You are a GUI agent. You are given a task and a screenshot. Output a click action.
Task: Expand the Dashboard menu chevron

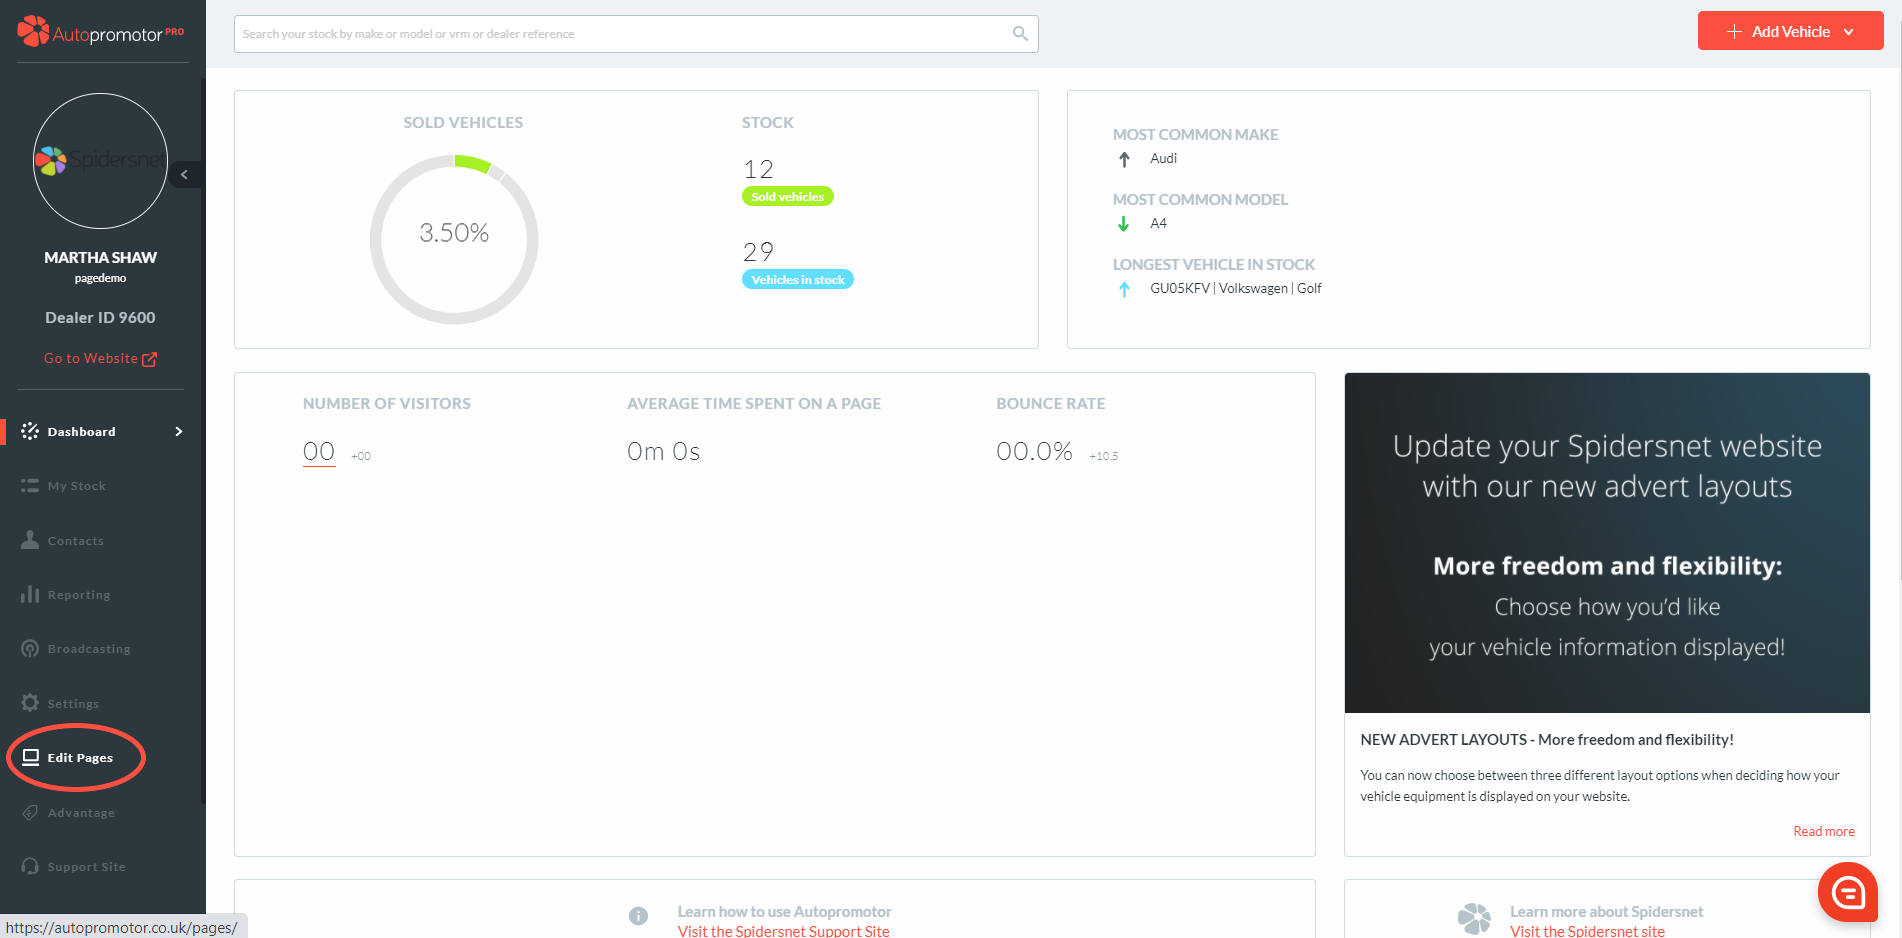coord(179,432)
